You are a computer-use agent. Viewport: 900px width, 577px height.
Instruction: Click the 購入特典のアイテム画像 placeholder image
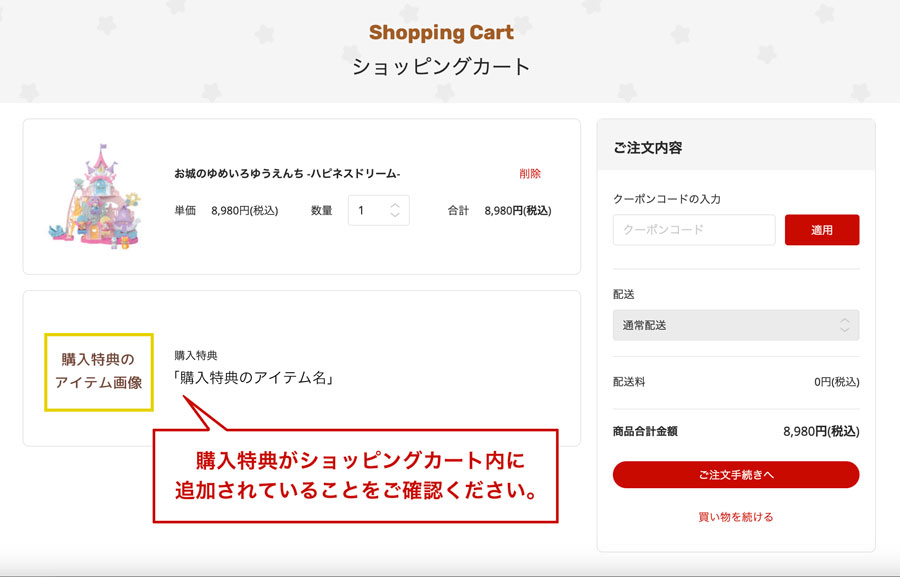tap(99, 372)
